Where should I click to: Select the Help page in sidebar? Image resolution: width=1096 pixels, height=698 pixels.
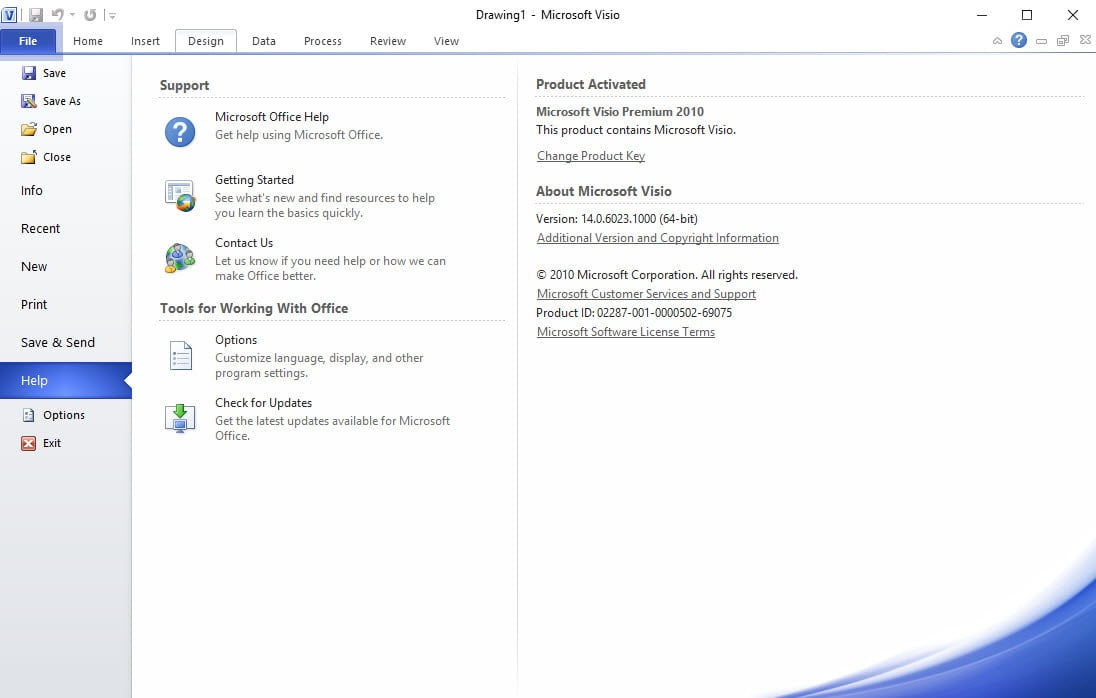[x=66, y=381]
